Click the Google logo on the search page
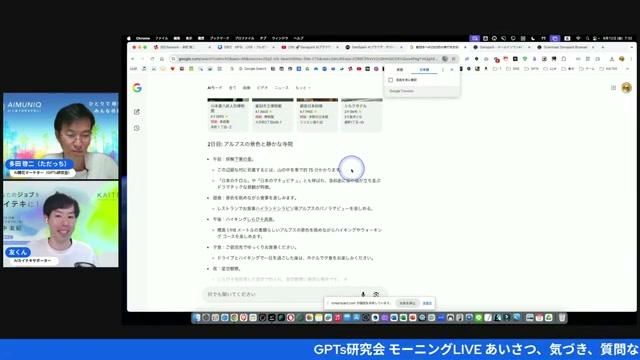Image resolution: width=640 pixels, height=360 pixels. click(x=137, y=88)
